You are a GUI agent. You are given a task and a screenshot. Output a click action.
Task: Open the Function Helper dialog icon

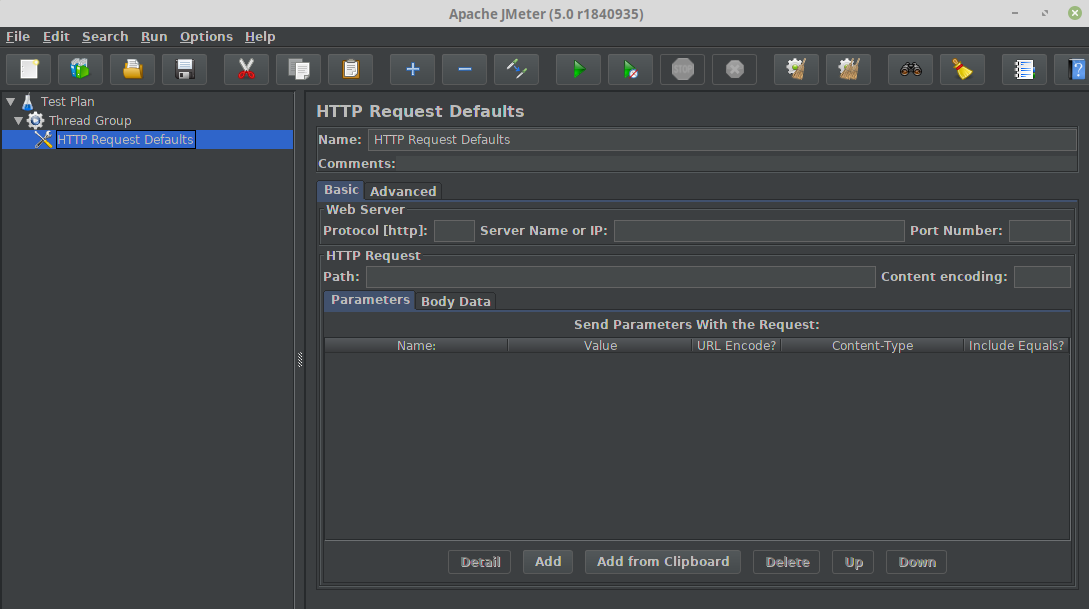(x=1024, y=69)
